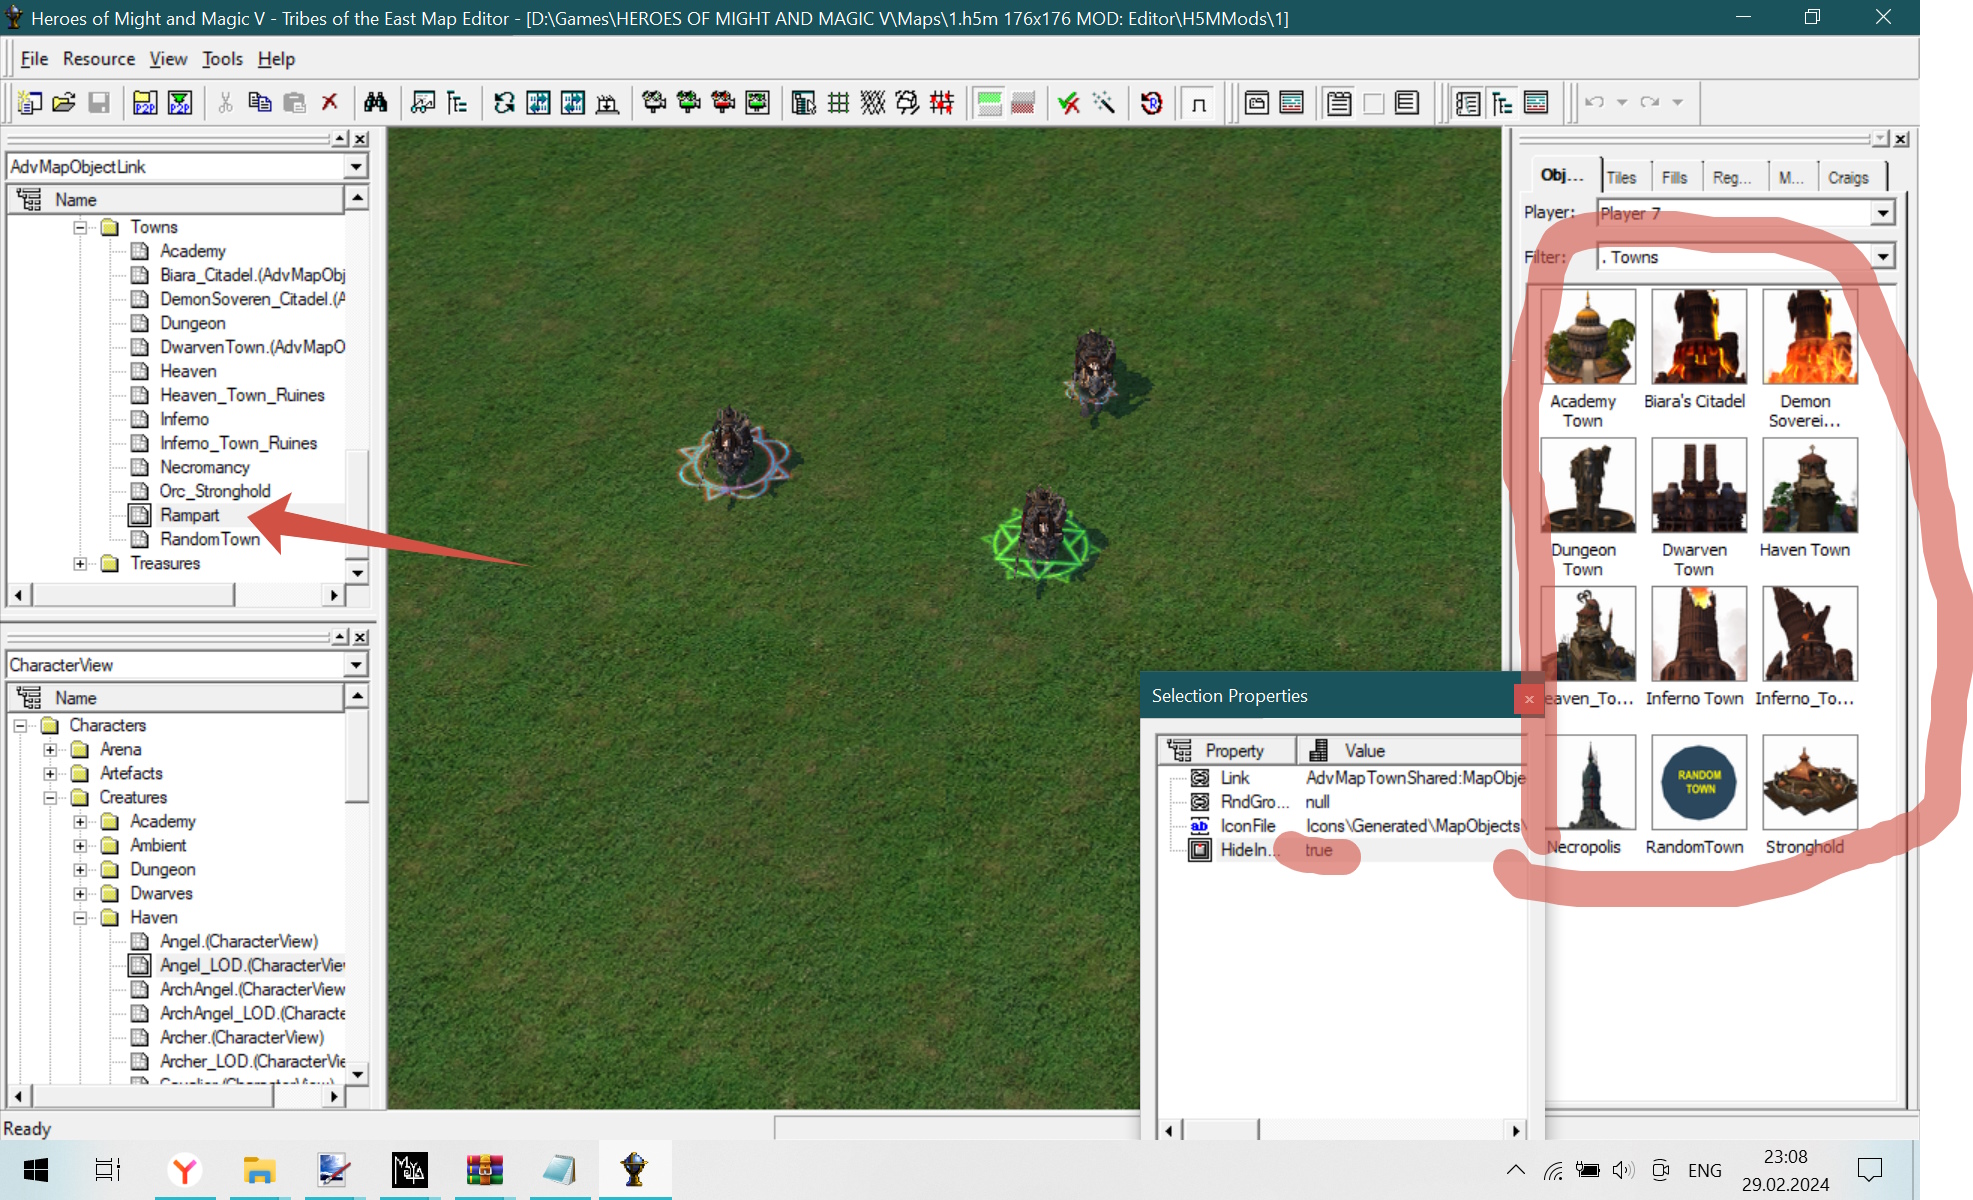Click the HideIn property value true

(1319, 850)
